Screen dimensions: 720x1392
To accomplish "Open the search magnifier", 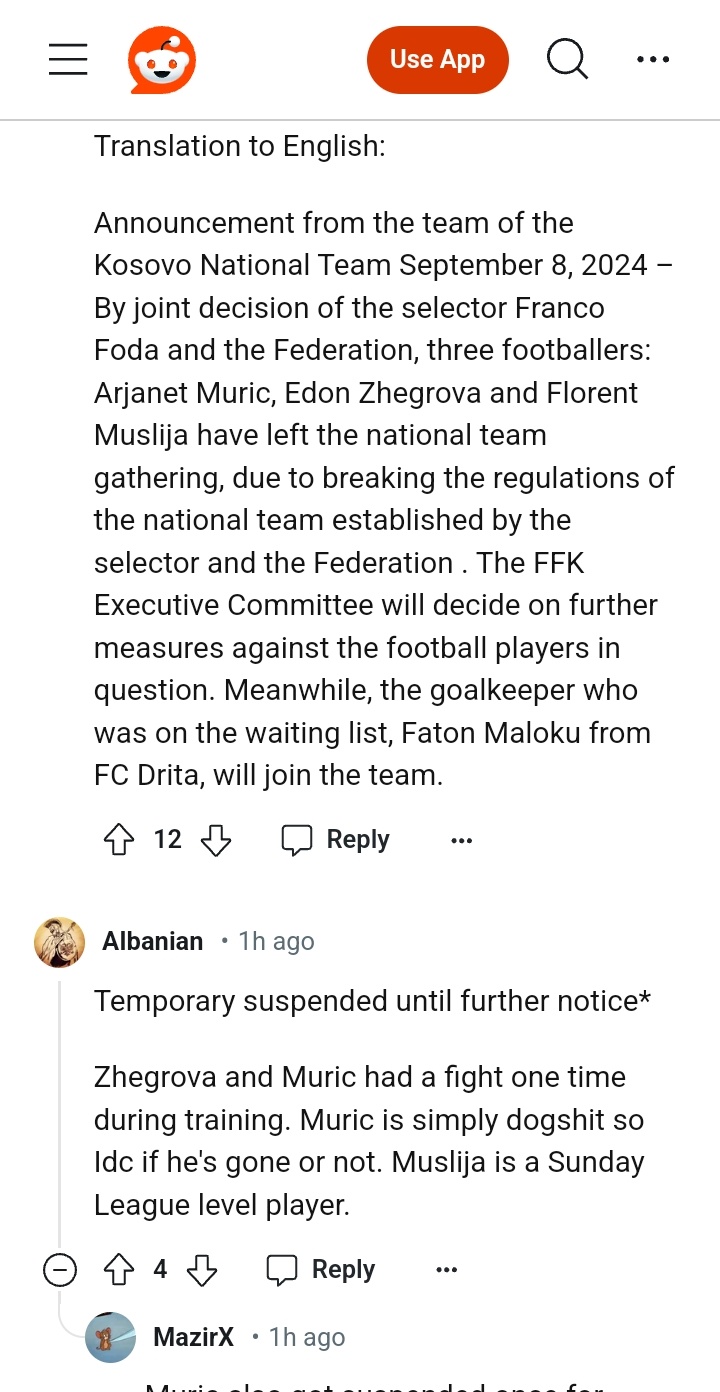I will 567,60.
